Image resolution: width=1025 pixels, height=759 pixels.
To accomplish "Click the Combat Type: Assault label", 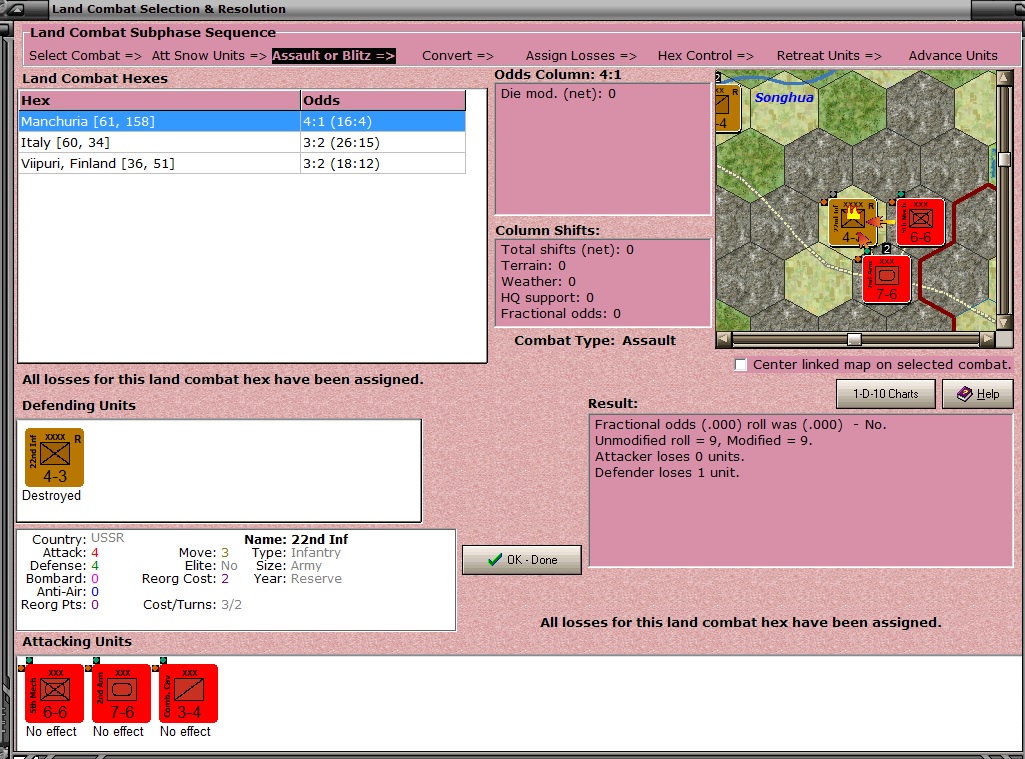I will (x=595, y=341).
